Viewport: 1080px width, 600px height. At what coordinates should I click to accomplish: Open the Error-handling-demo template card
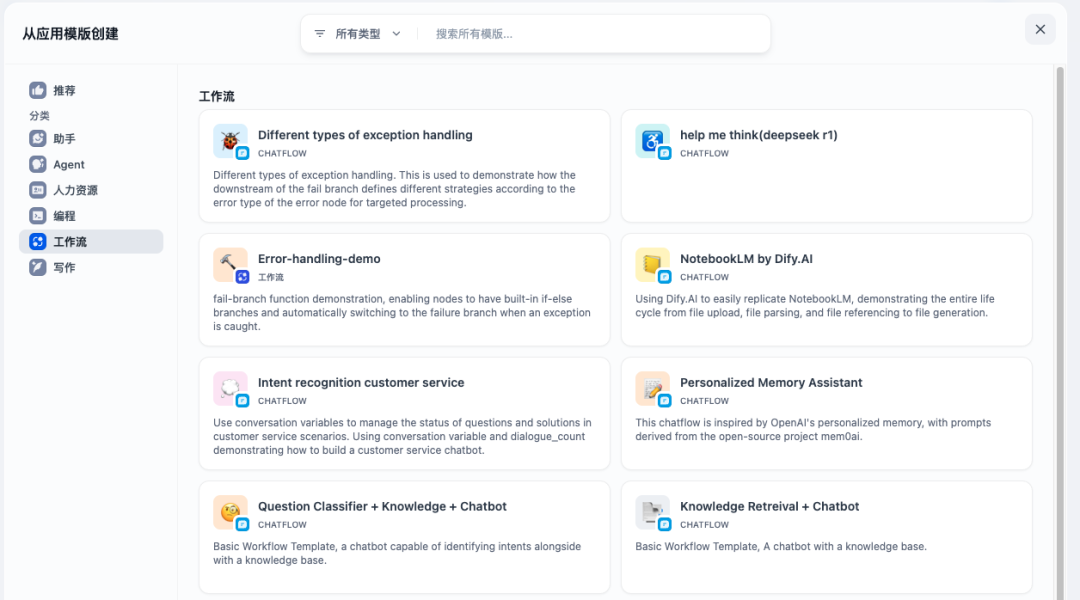[404, 290]
